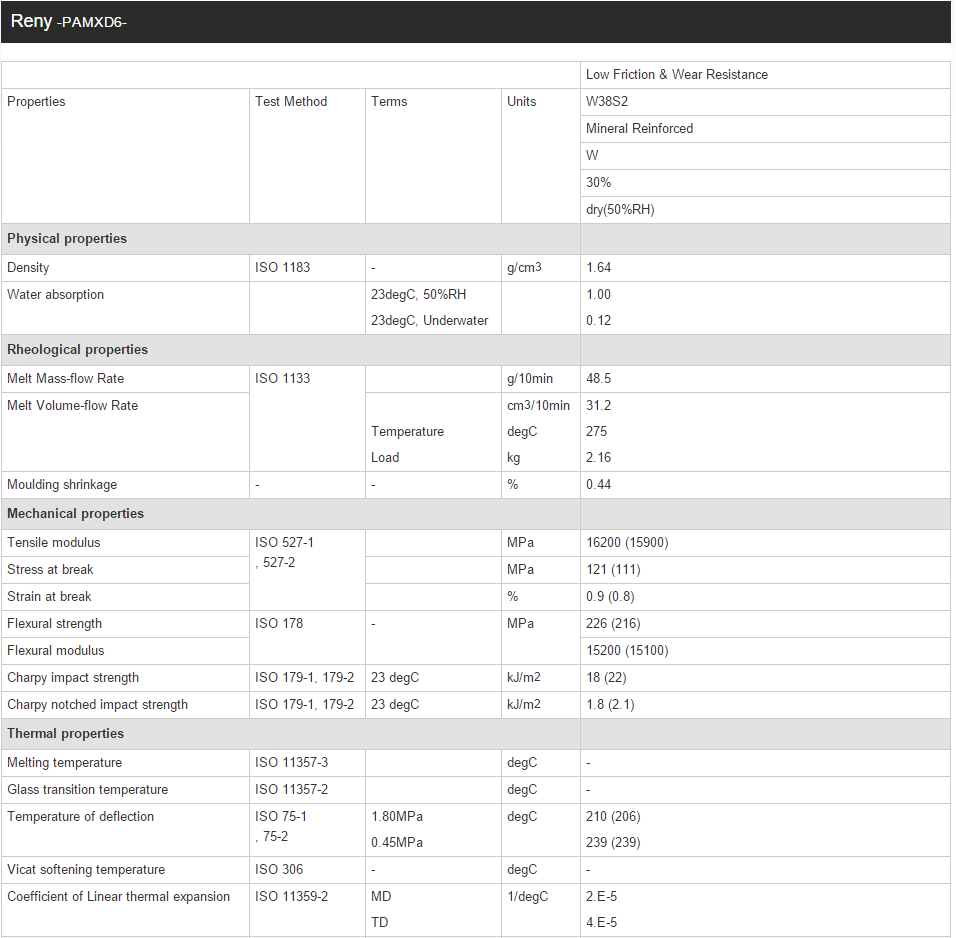Click the "Load" term under Melt Volume-flow Rate
956x938 pixels.
tap(385, 457)
